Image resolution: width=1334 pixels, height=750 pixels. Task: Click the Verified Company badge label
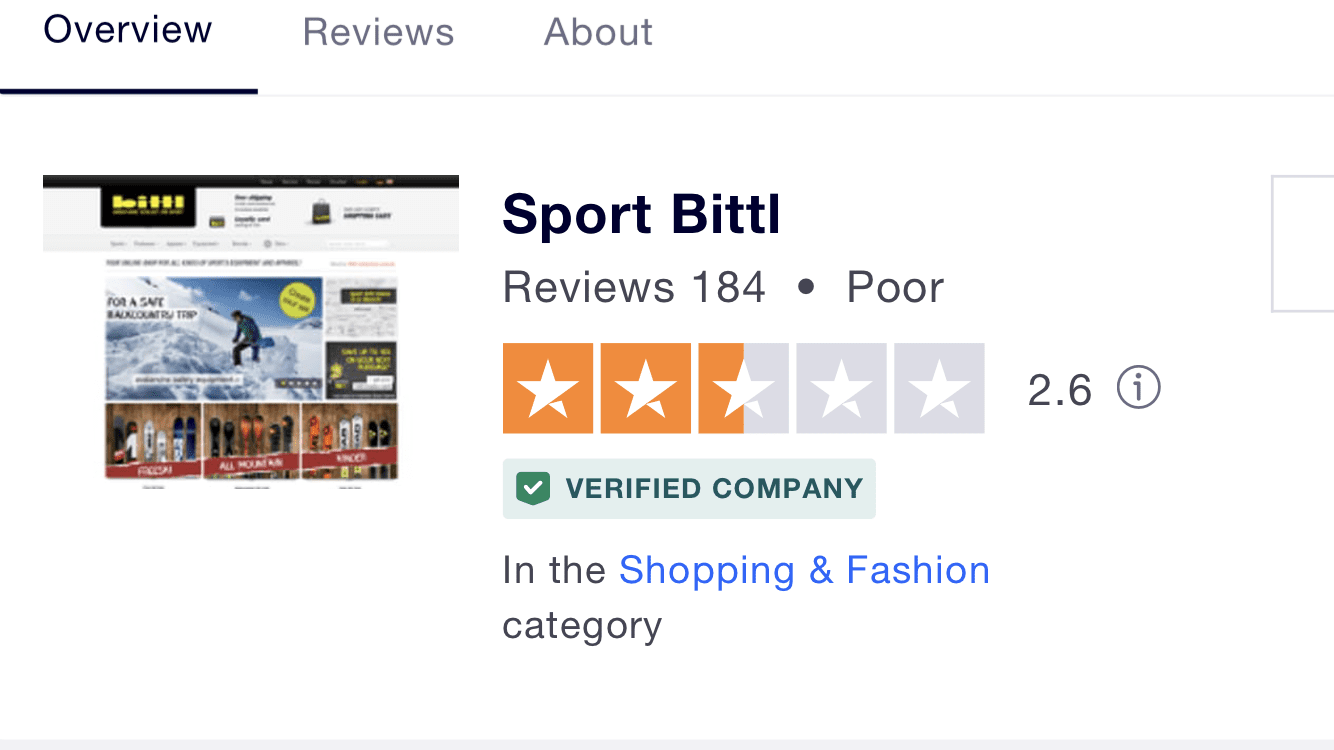pyautogui.click(x=713, y=489)
